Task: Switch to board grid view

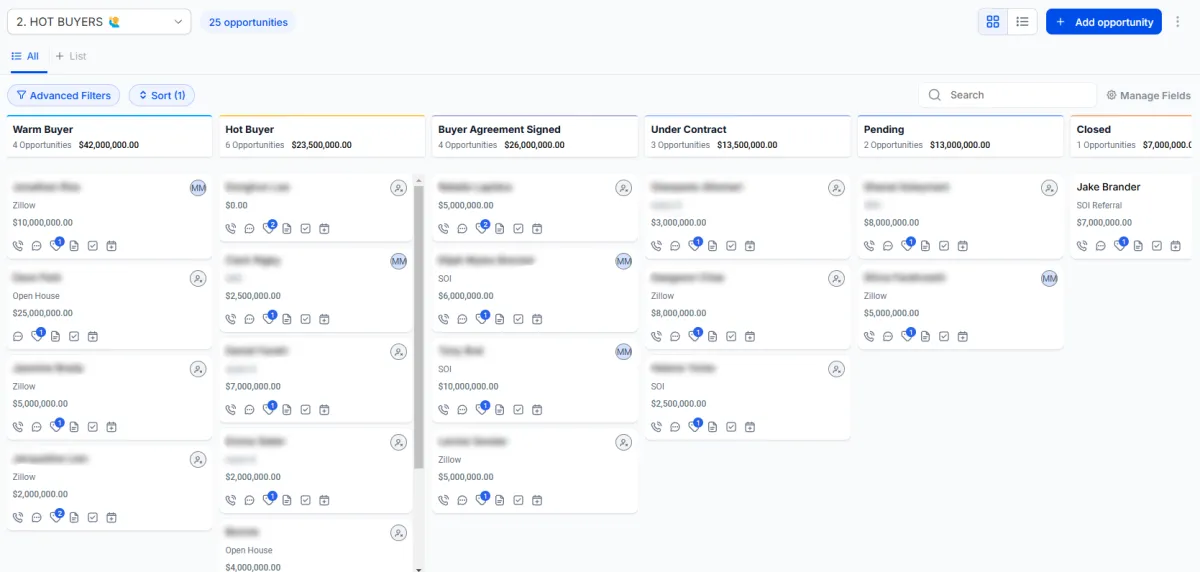Action: pyautogui.click(x=992, y=21)
